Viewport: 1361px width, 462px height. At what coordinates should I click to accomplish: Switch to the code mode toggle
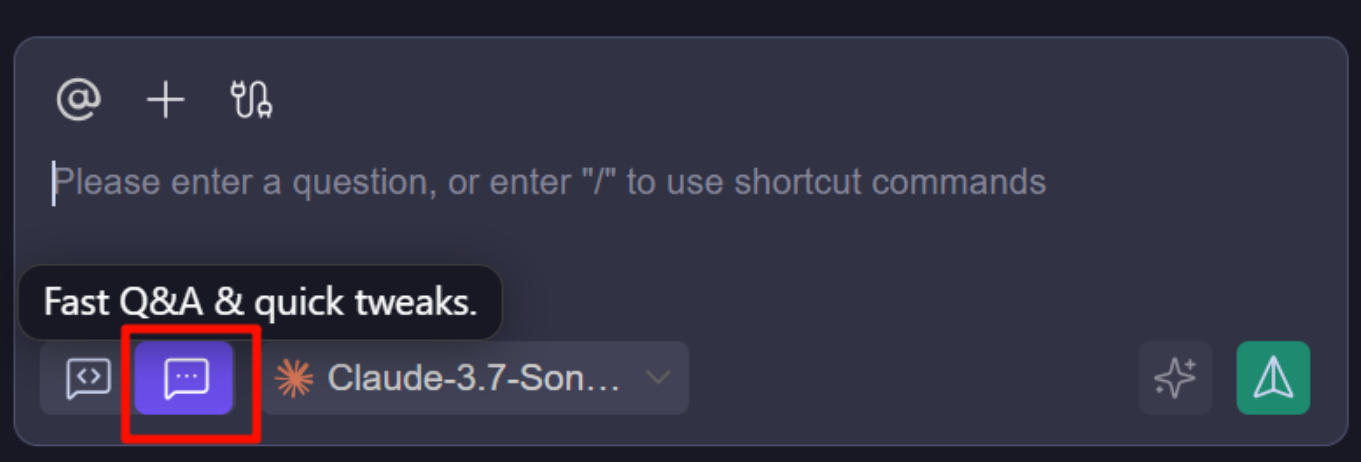(x=88, y=378)
